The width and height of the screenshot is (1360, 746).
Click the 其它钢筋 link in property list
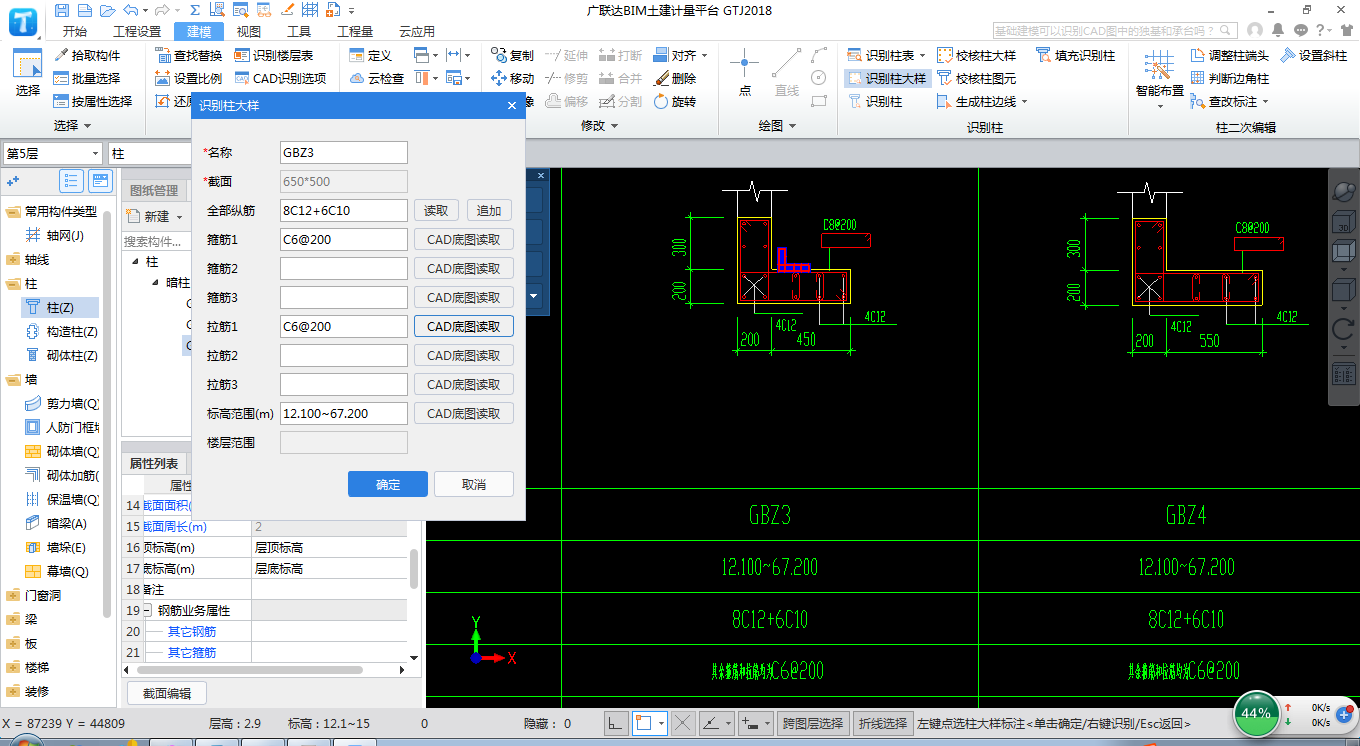click(x=191, y=631)
